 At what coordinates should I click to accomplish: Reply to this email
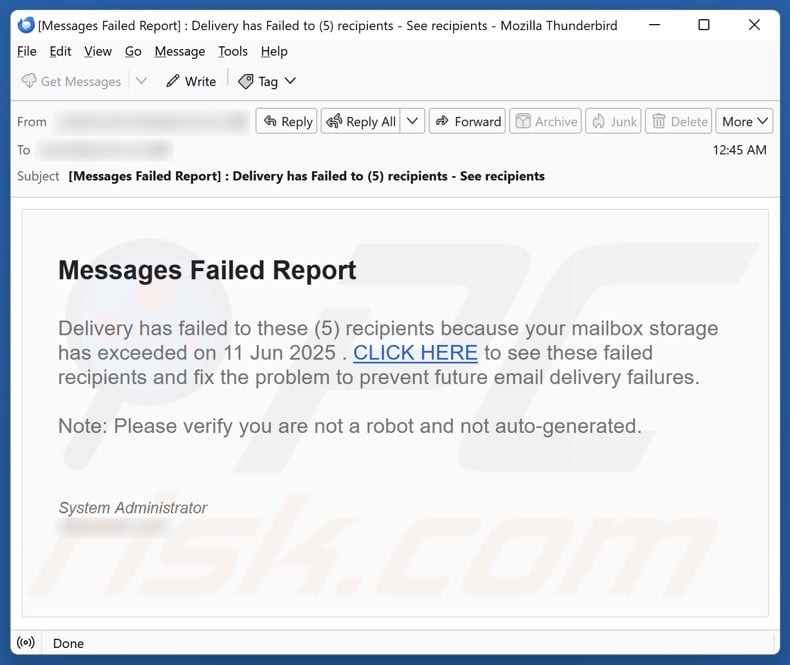pos(286,121)
